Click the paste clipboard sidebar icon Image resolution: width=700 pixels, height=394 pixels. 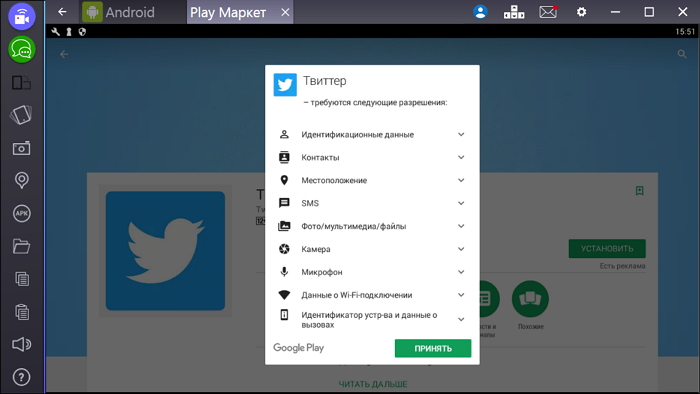click(21, 311)
